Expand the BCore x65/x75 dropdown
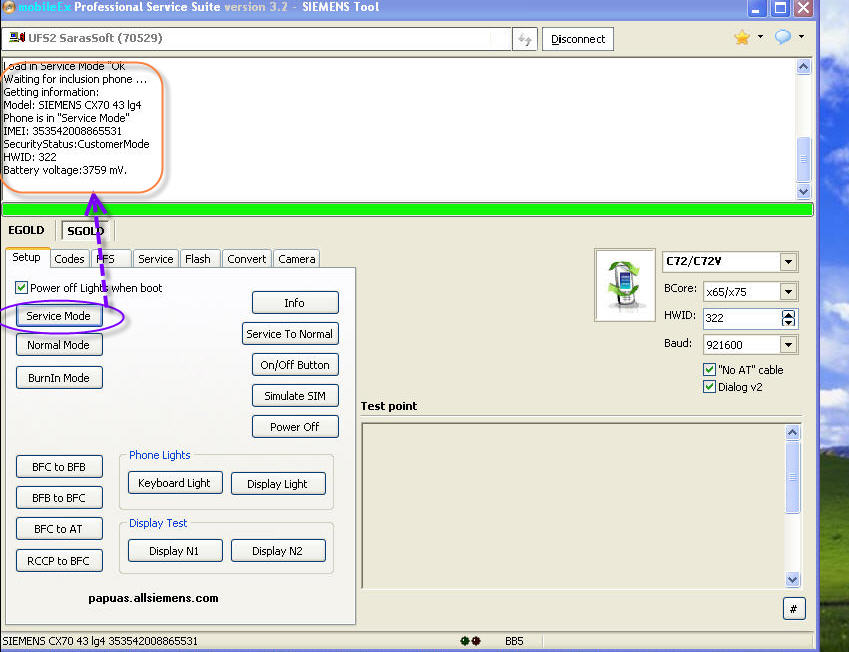Image resolution: width=849 pixels, height=652 pixels. 788,292
